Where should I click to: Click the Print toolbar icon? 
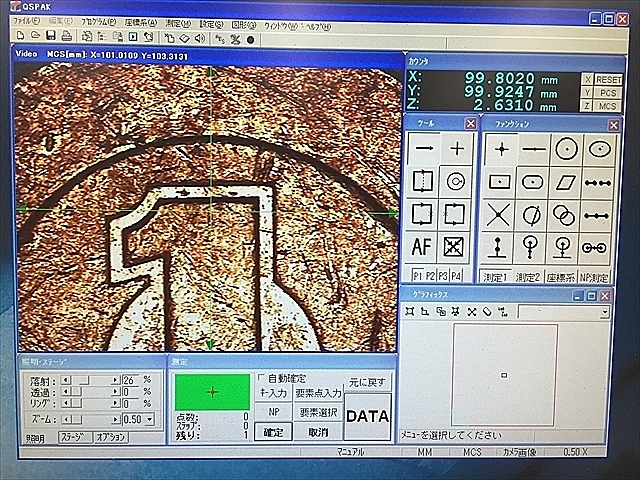tap(67, 36)
